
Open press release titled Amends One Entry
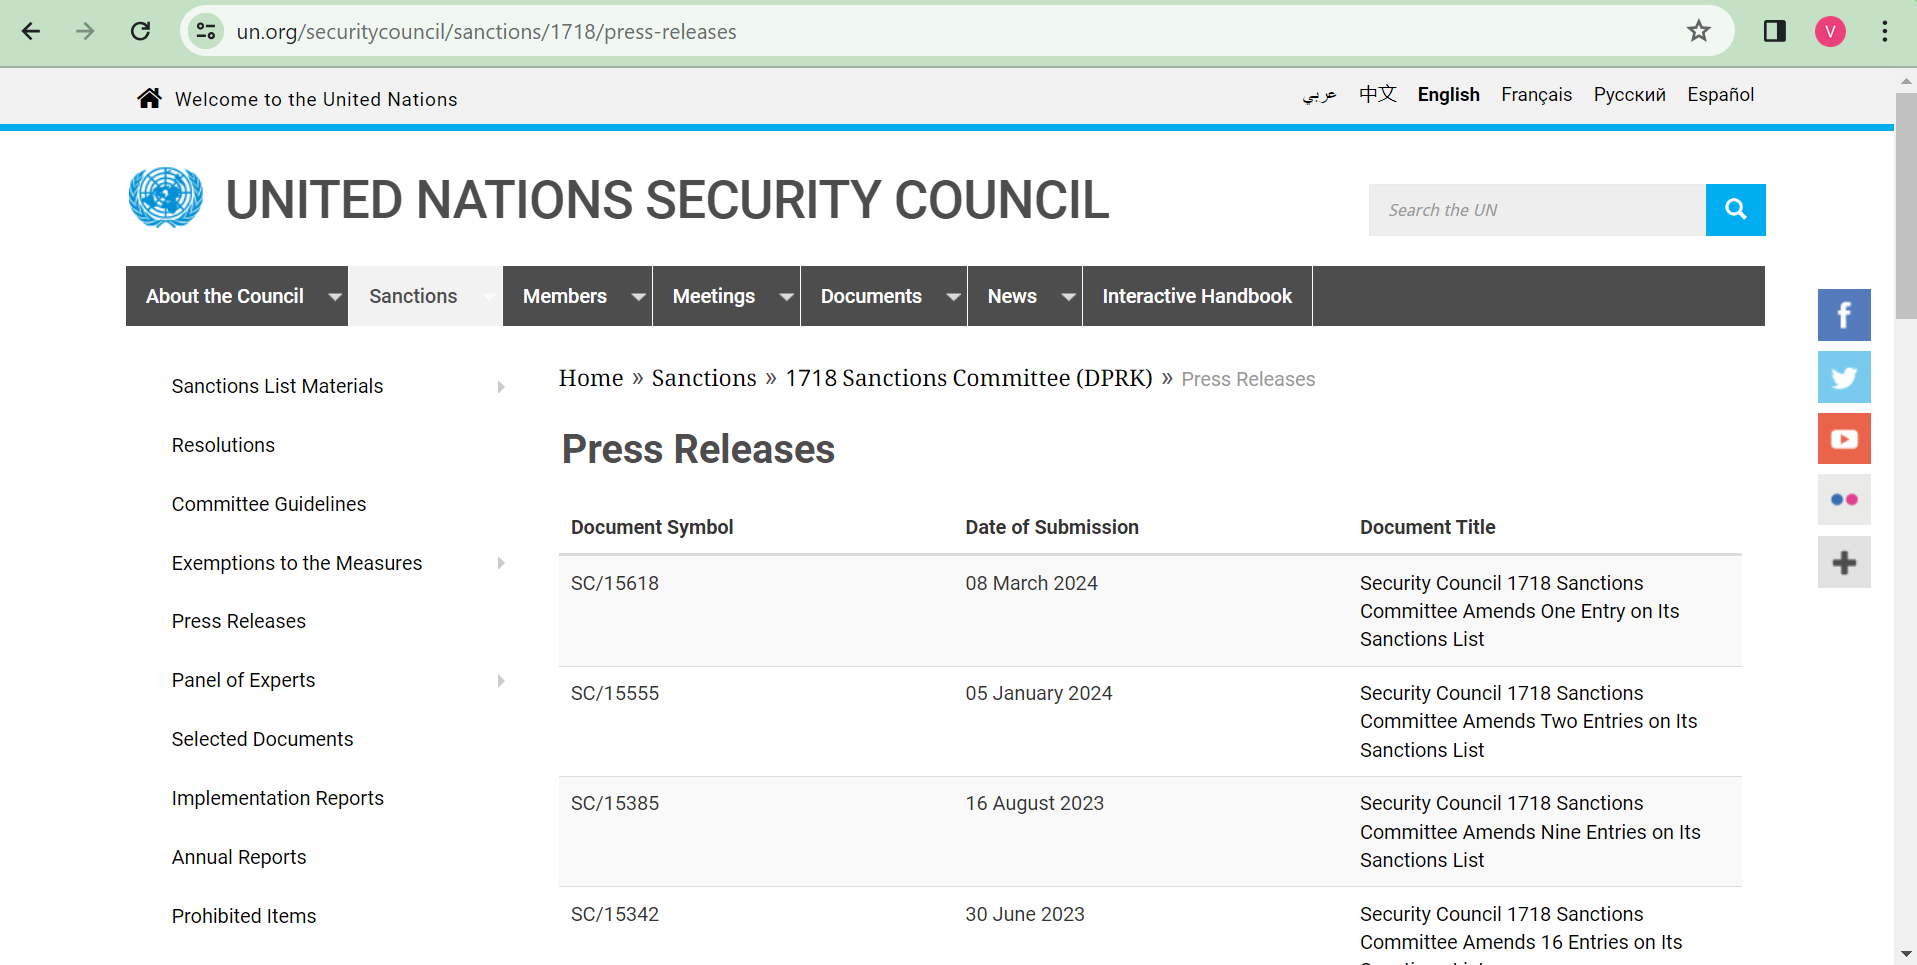point(1519,611)
